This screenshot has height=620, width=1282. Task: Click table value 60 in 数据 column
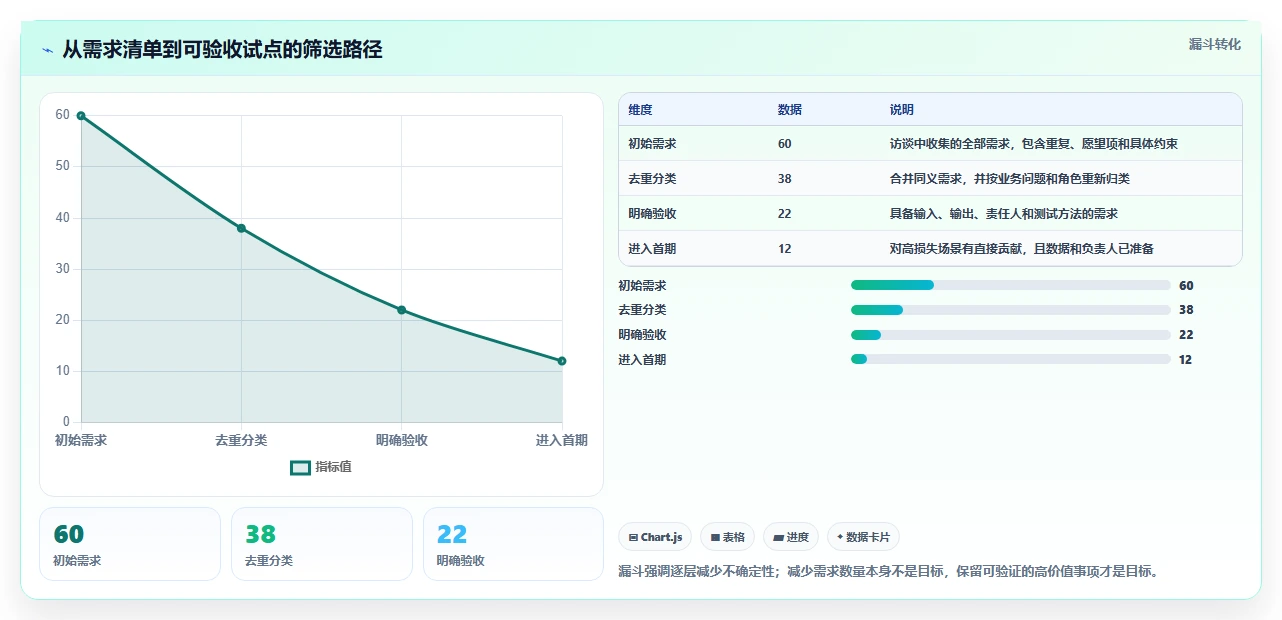point(784,144)
